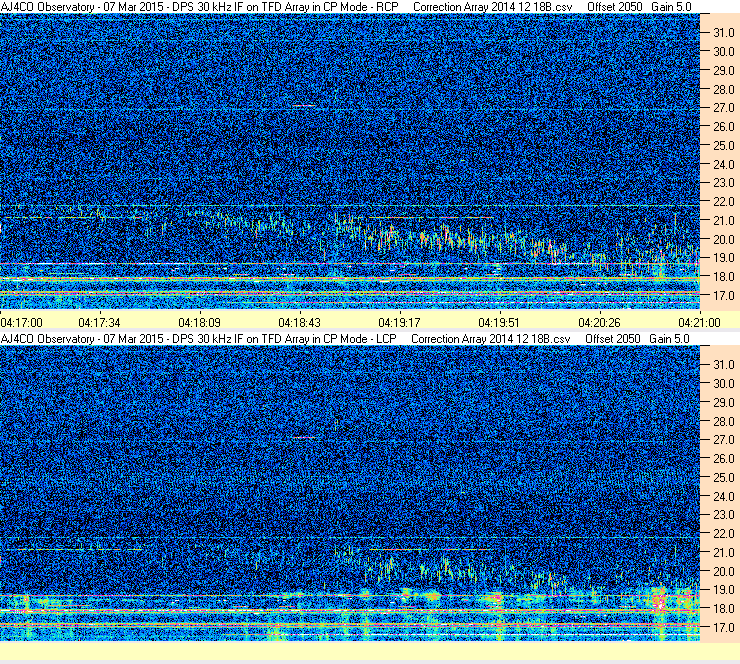Click the 18.0 frequency label on RCP axis
740x664 pixels.
[723, 277]
